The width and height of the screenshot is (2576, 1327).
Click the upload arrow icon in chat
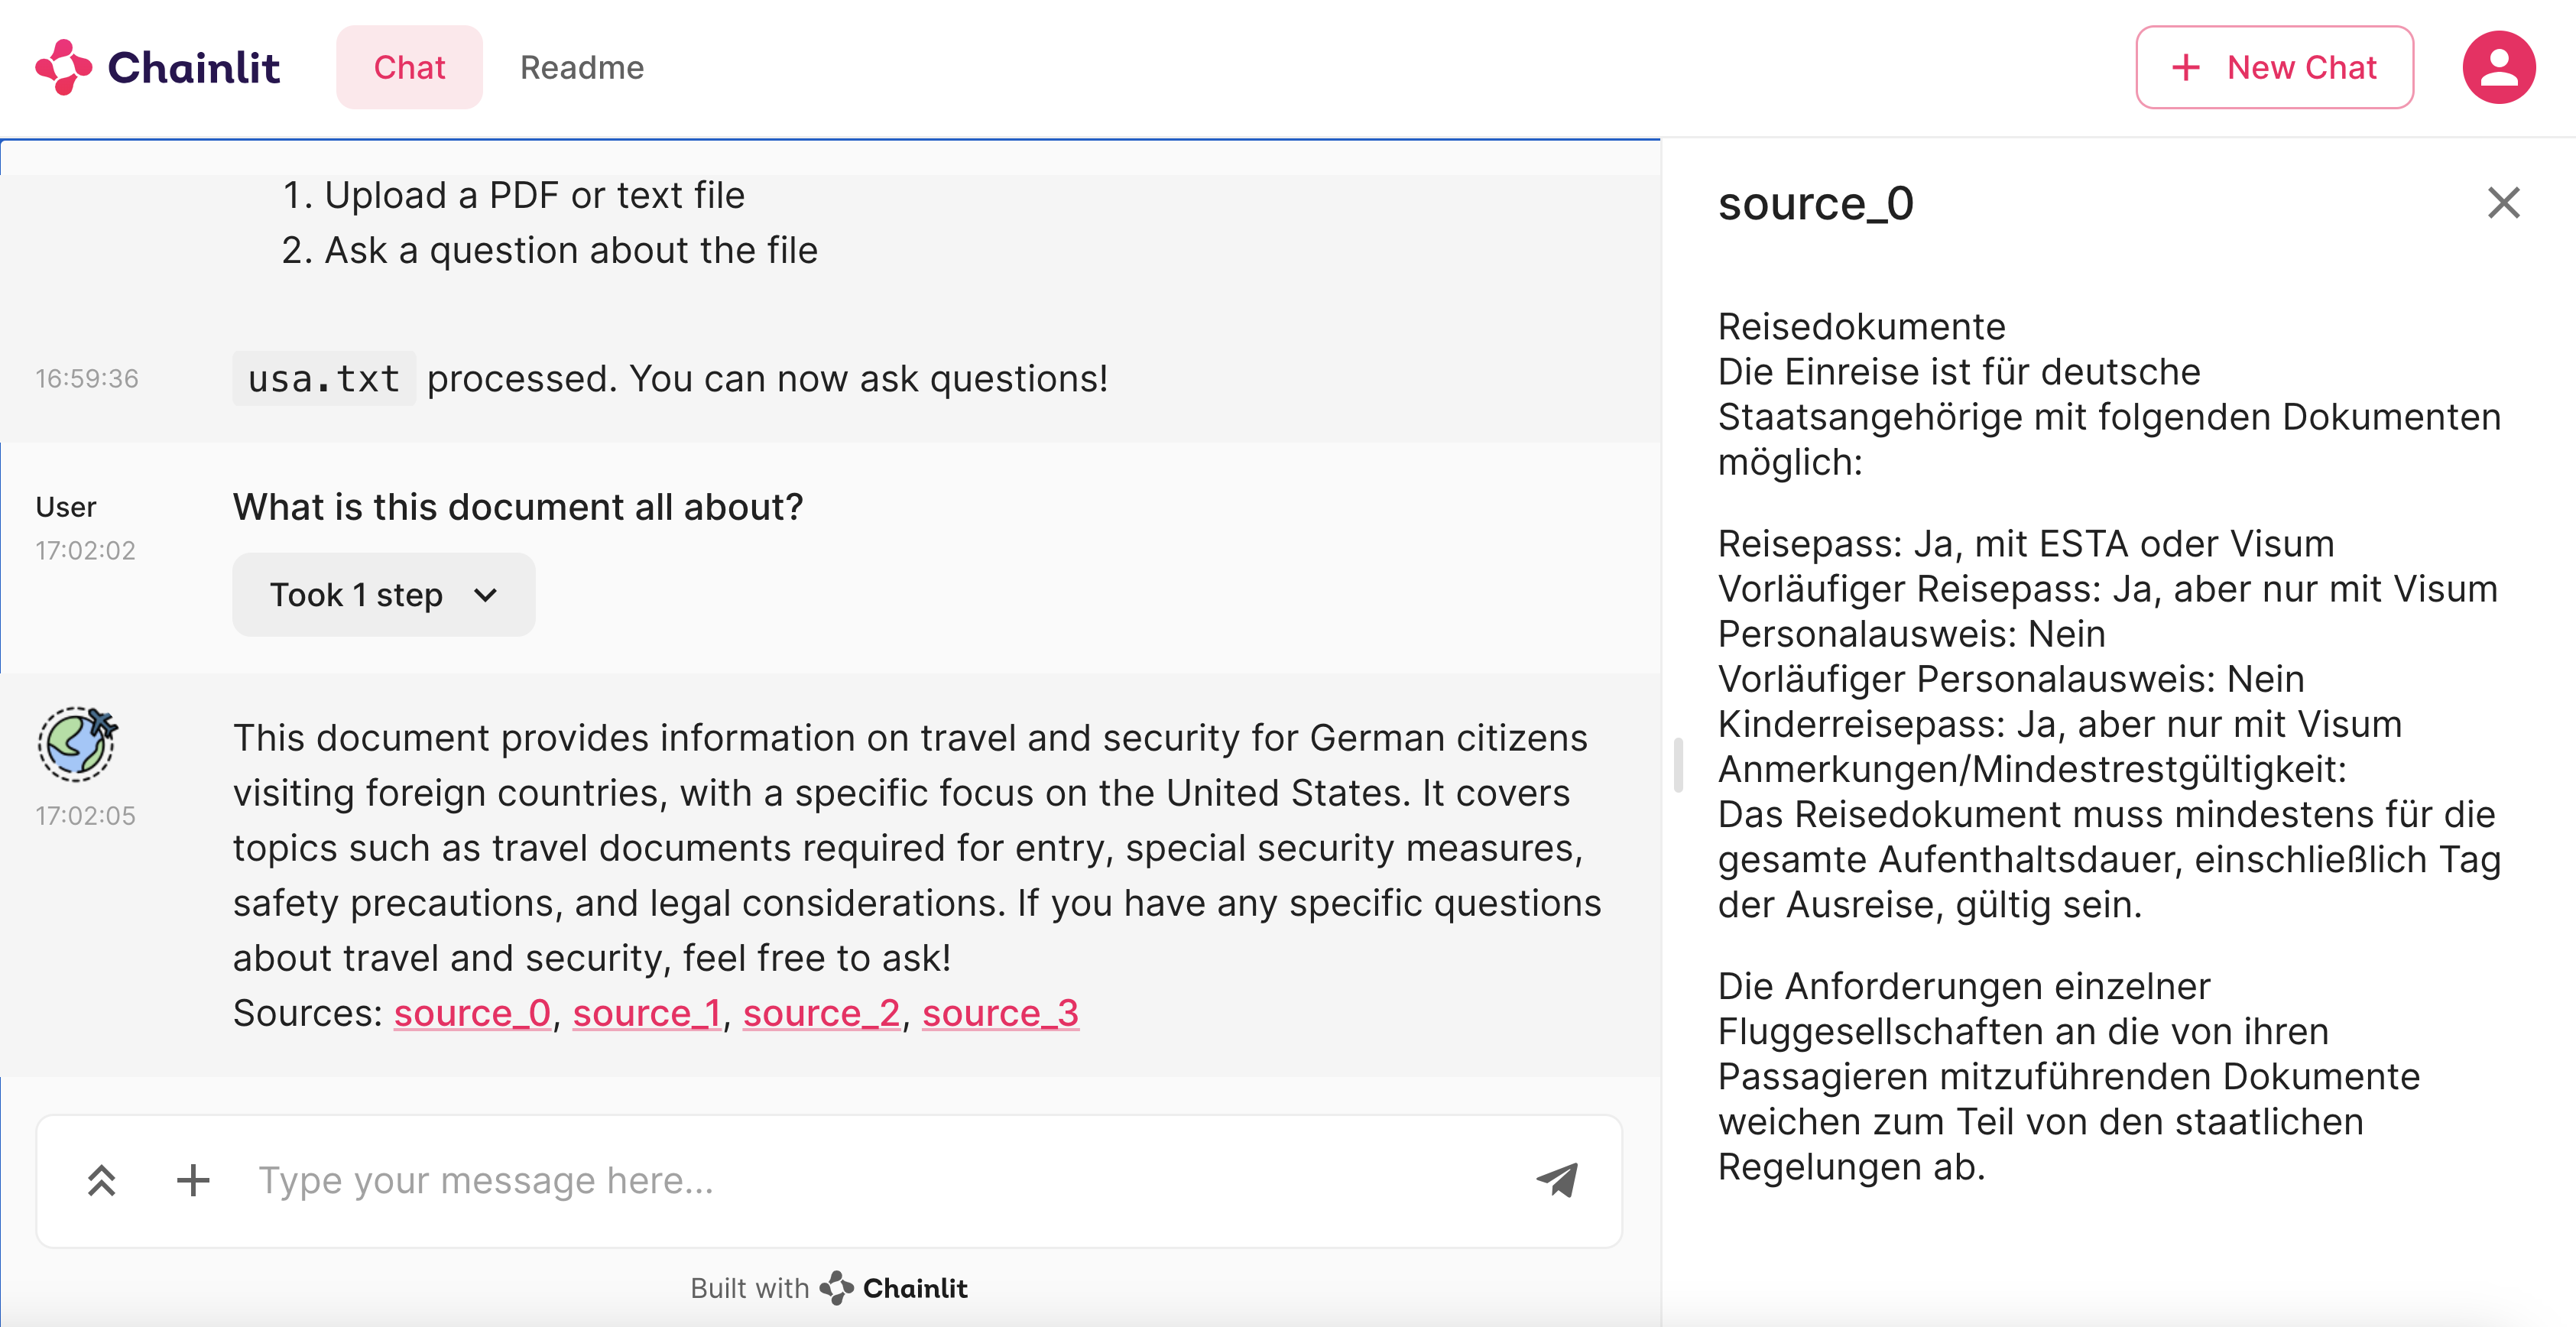click(102, 1179)
